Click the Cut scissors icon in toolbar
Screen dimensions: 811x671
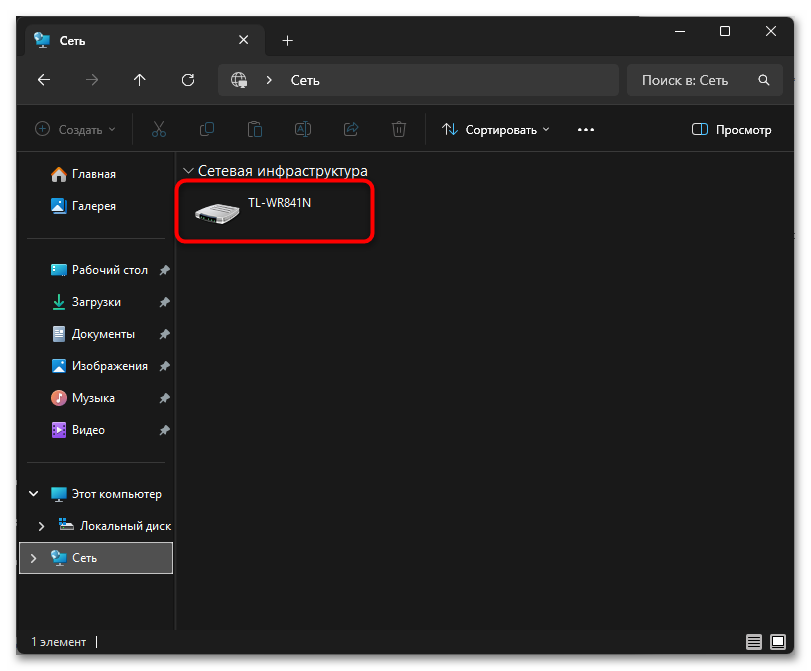click(159, 129)
